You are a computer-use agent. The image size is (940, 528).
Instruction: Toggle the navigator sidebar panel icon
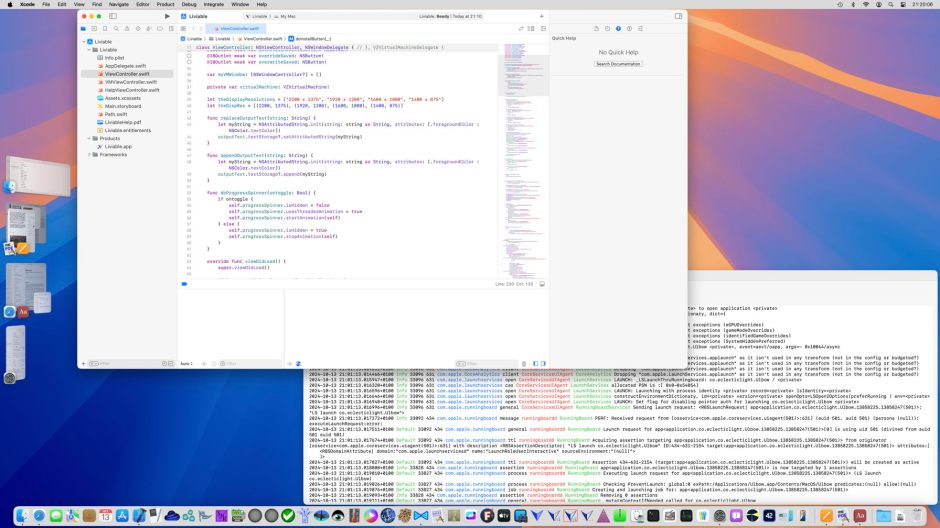coord(113,16)
